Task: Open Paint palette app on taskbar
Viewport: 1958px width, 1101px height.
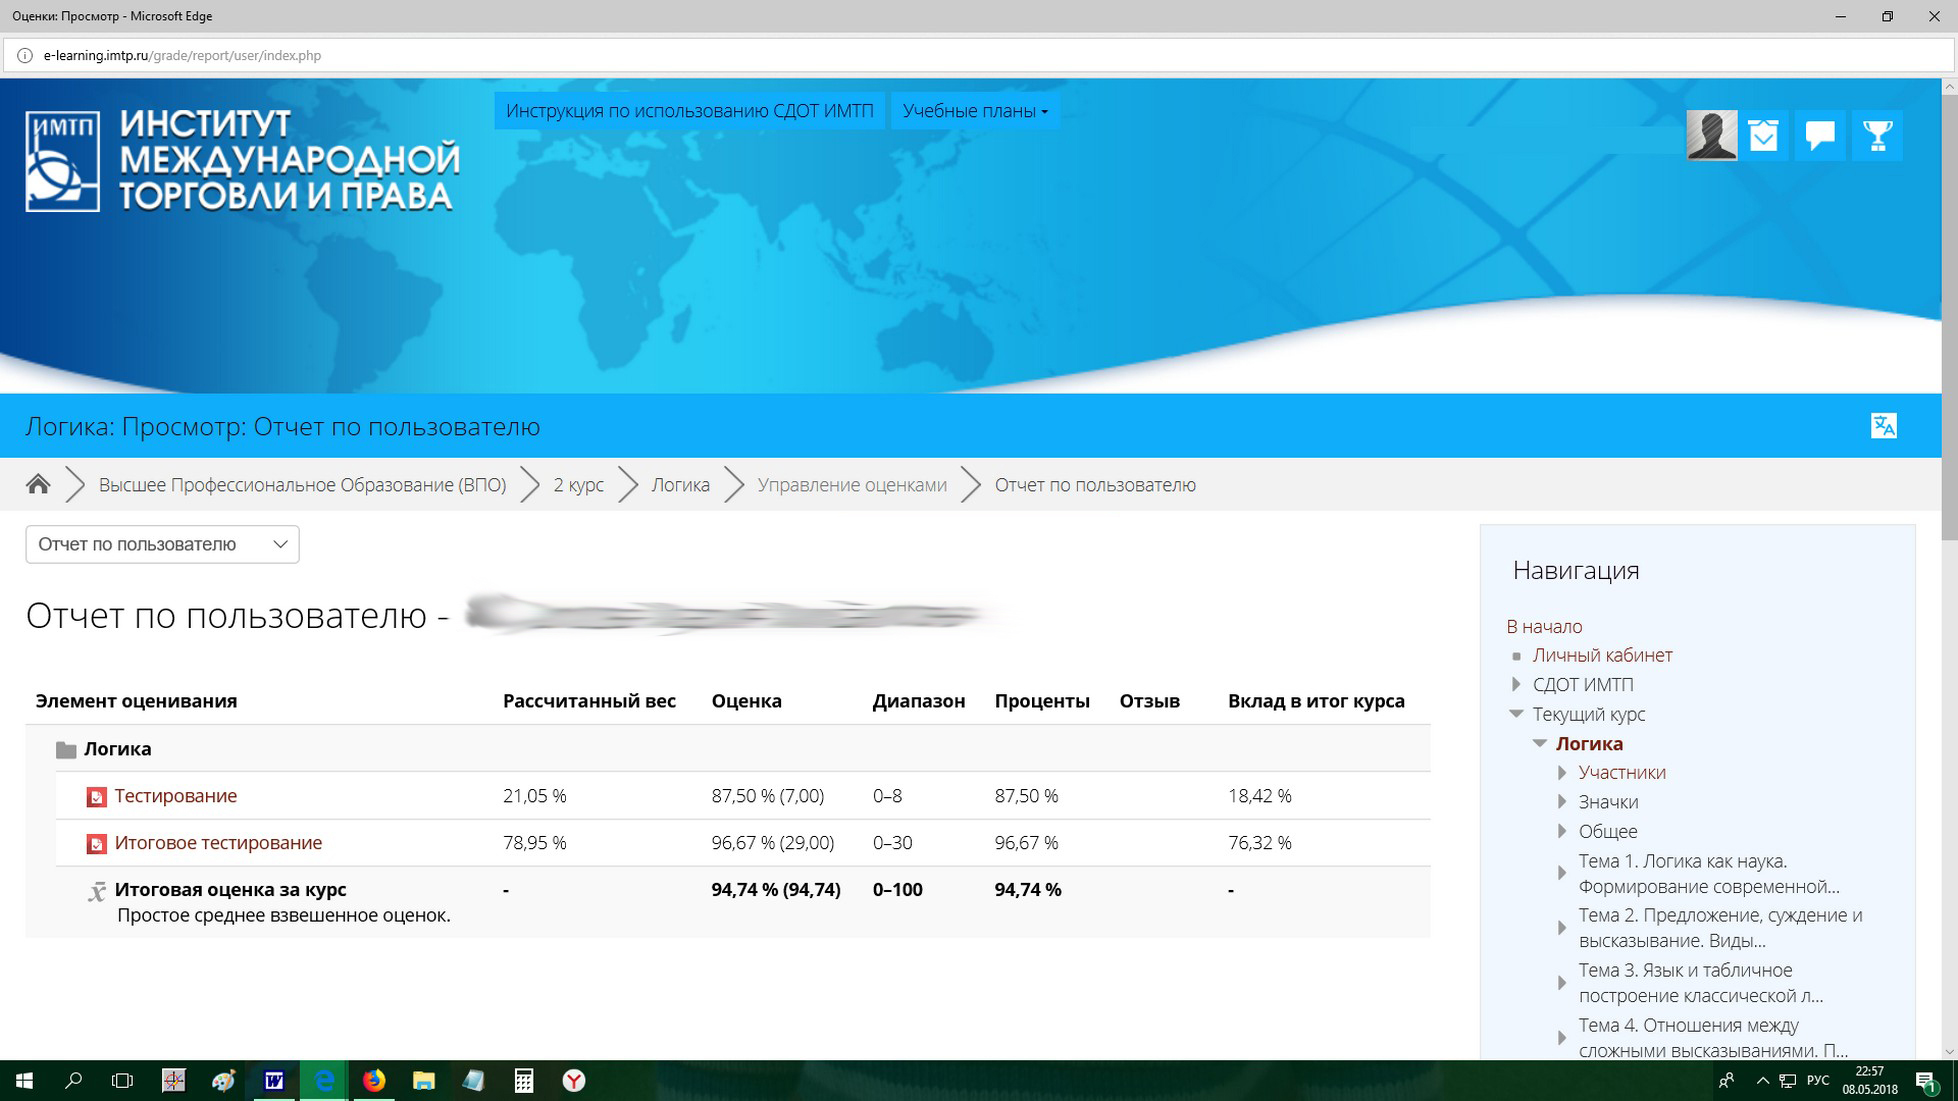Action: tap(224, 1080)
